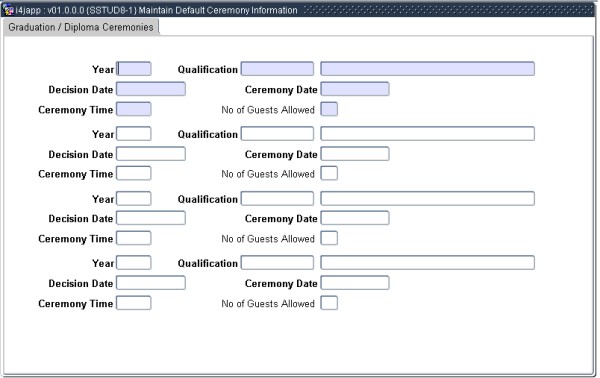Click second record's No of Guests Allowed box
The height and width of the screenshot is (378, 600).
[x=329, y=174]
